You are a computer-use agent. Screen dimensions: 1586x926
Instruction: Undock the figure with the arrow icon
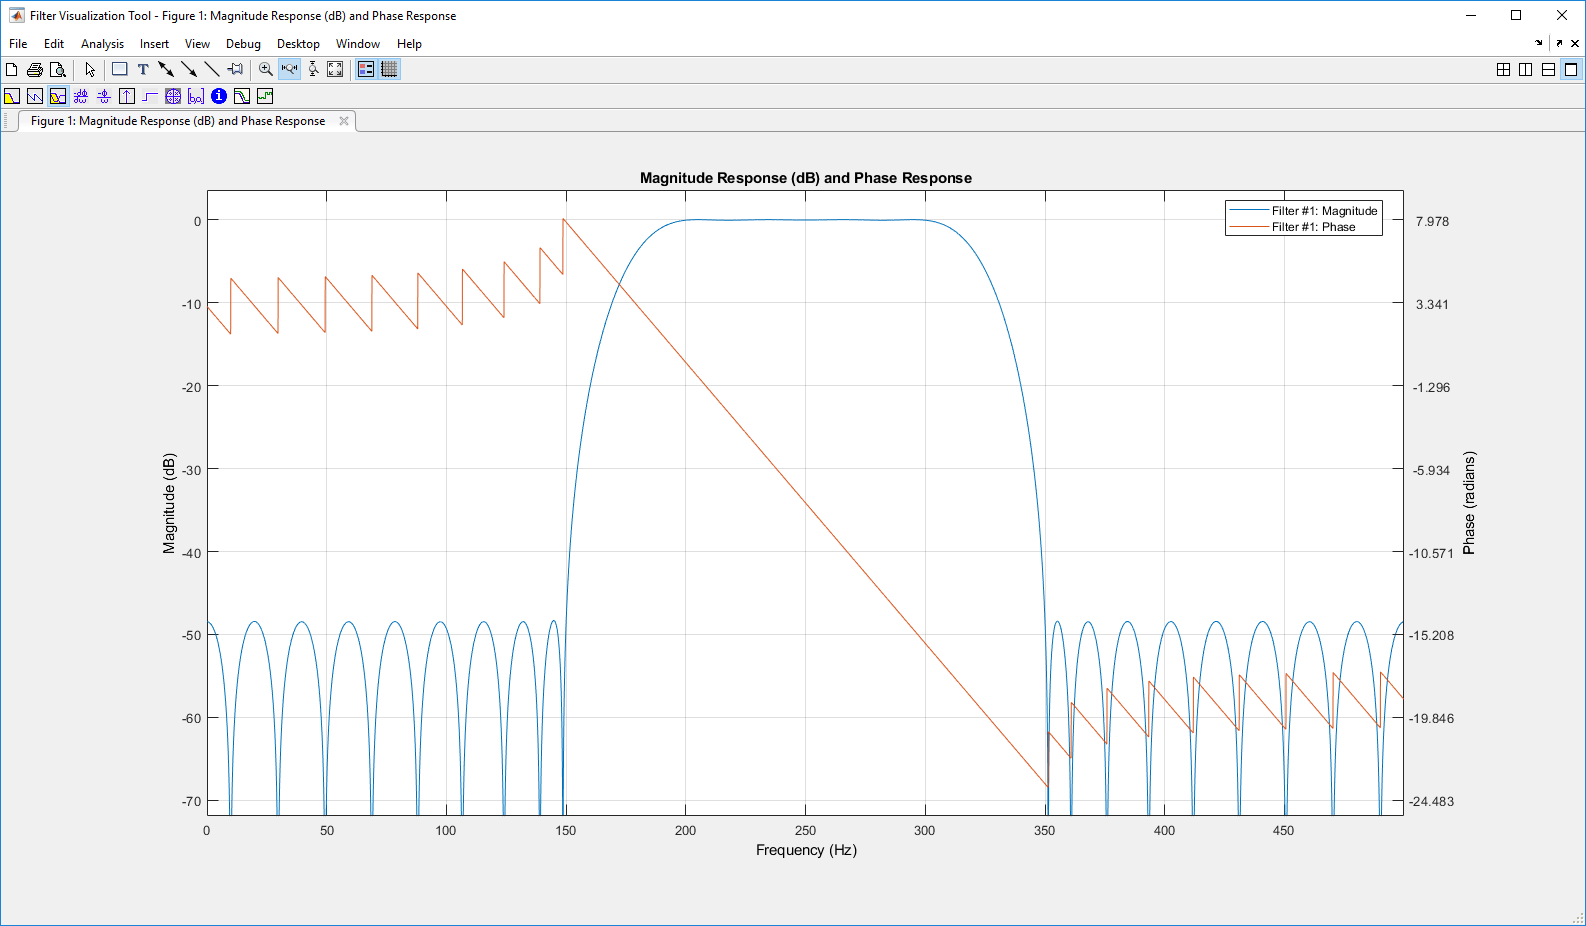[1559, 43]
